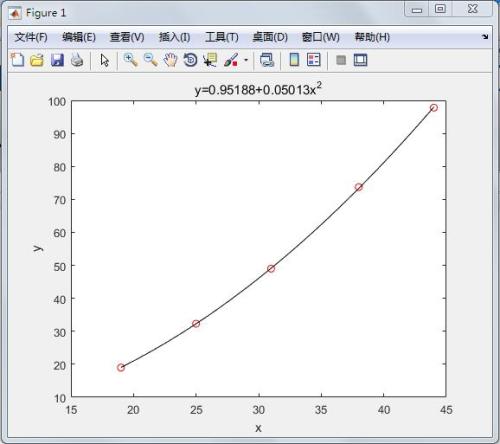500x444 pixels.
Task: Select the Edit Plot arrow tool
Action: [x=105, y=61]
